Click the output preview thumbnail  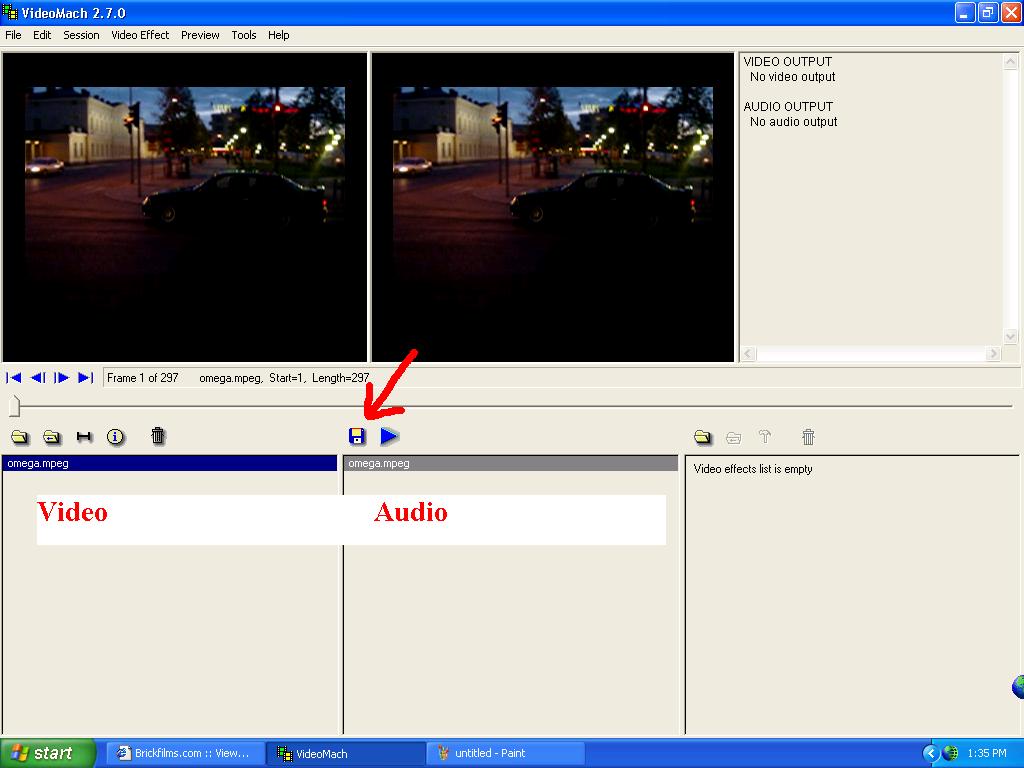click(x=552, y=207)
